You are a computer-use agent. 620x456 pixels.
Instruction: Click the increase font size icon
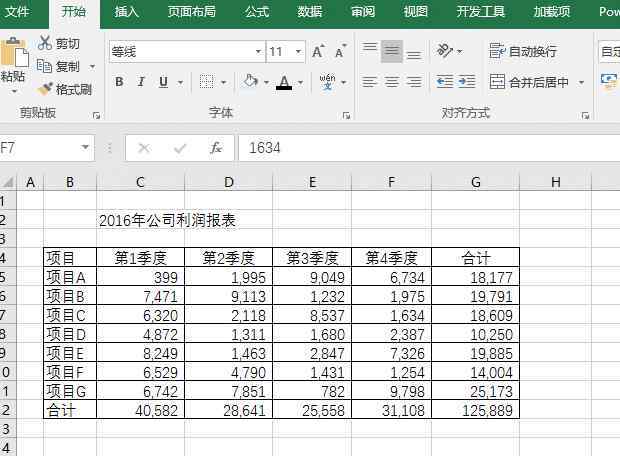pos(318,52)
